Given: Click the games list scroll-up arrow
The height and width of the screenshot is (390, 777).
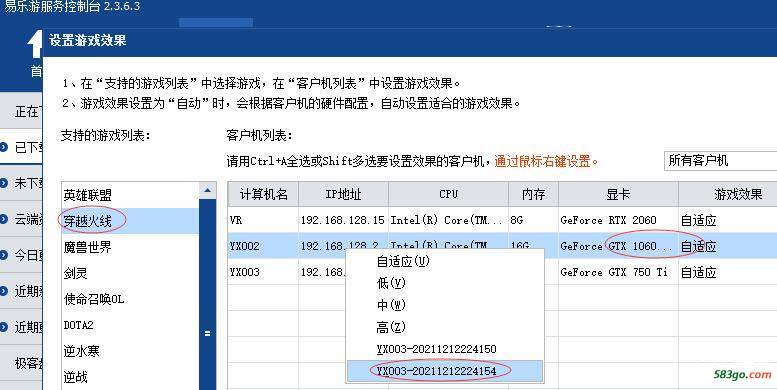Looking at the screenshot, I should click(208, 190).
